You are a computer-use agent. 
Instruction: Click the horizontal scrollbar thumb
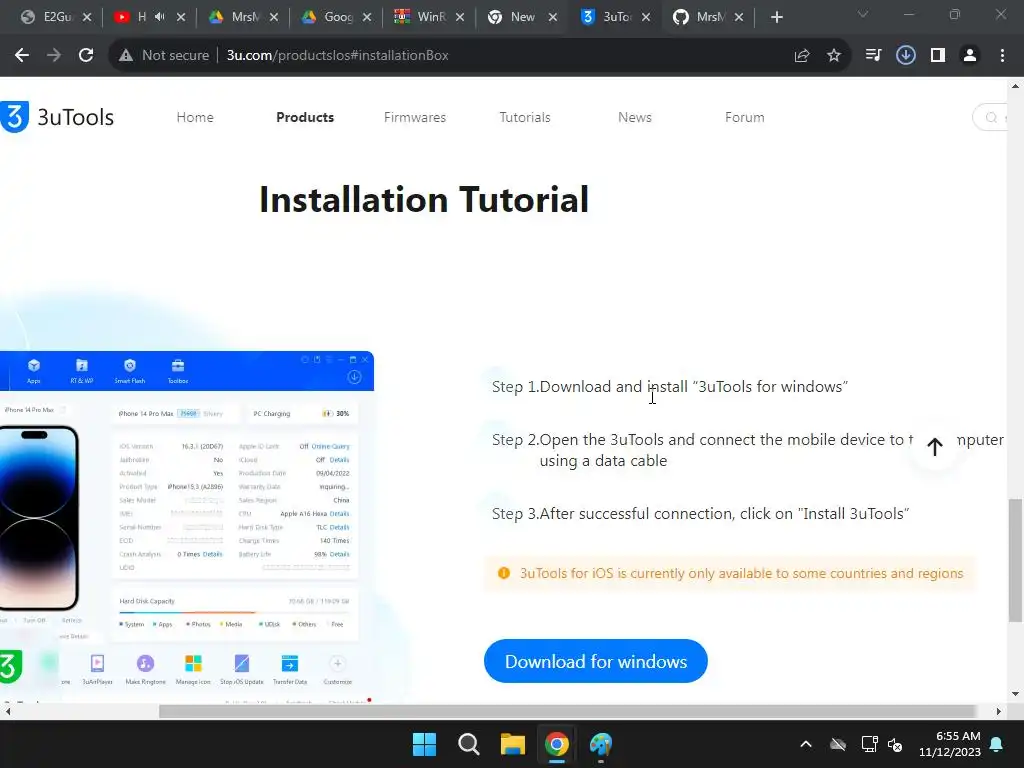(x=568, y=711)
